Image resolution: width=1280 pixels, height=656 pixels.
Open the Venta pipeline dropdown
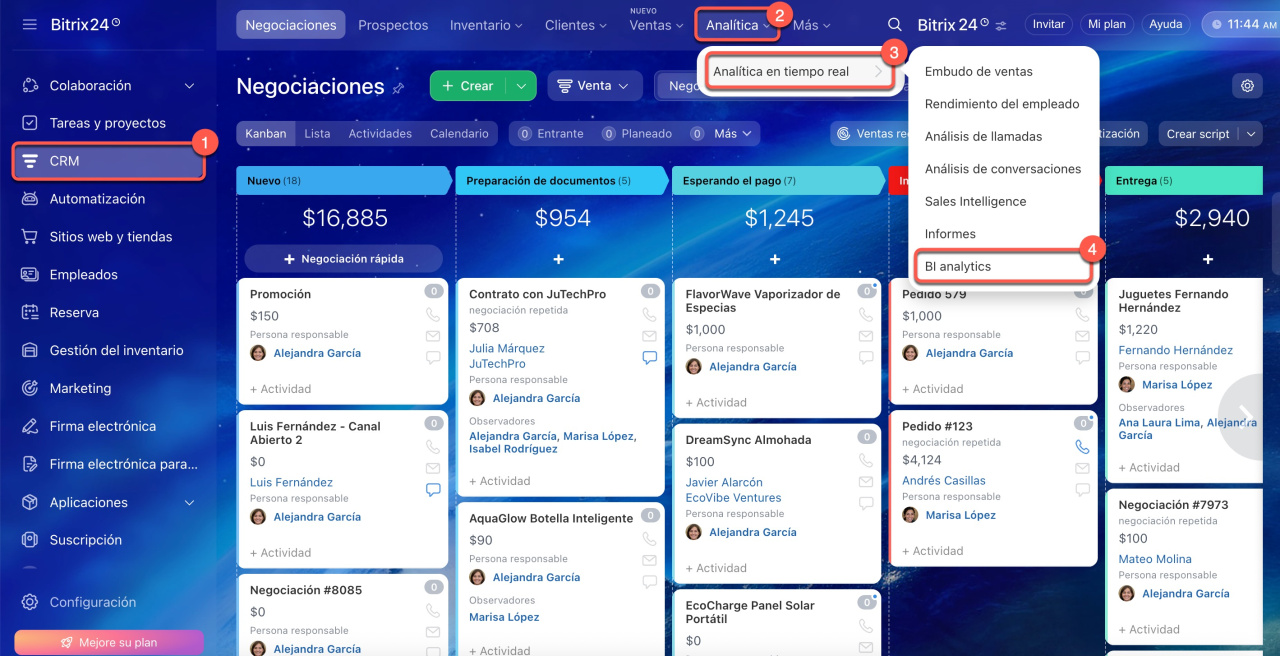tap(593, 86)
